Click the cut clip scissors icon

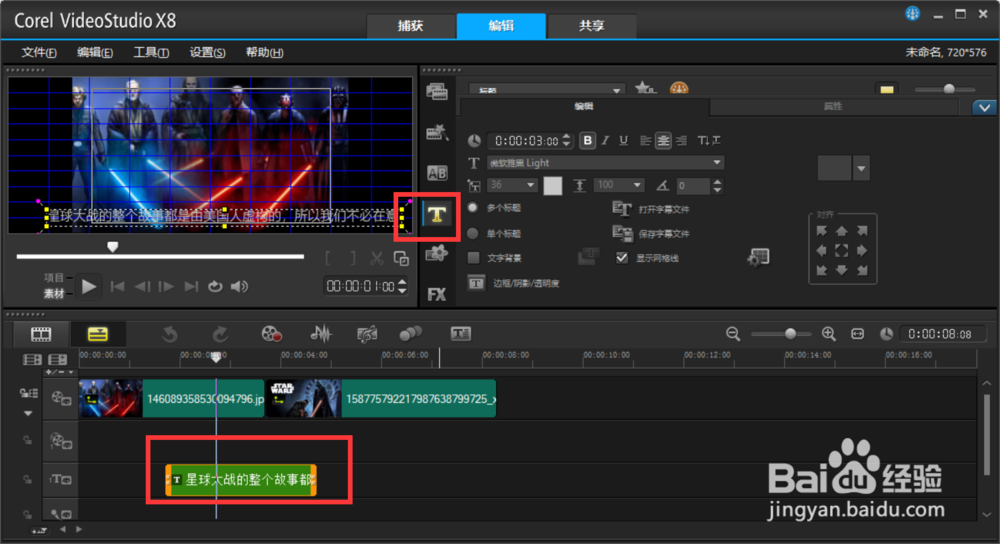point(377,258)
